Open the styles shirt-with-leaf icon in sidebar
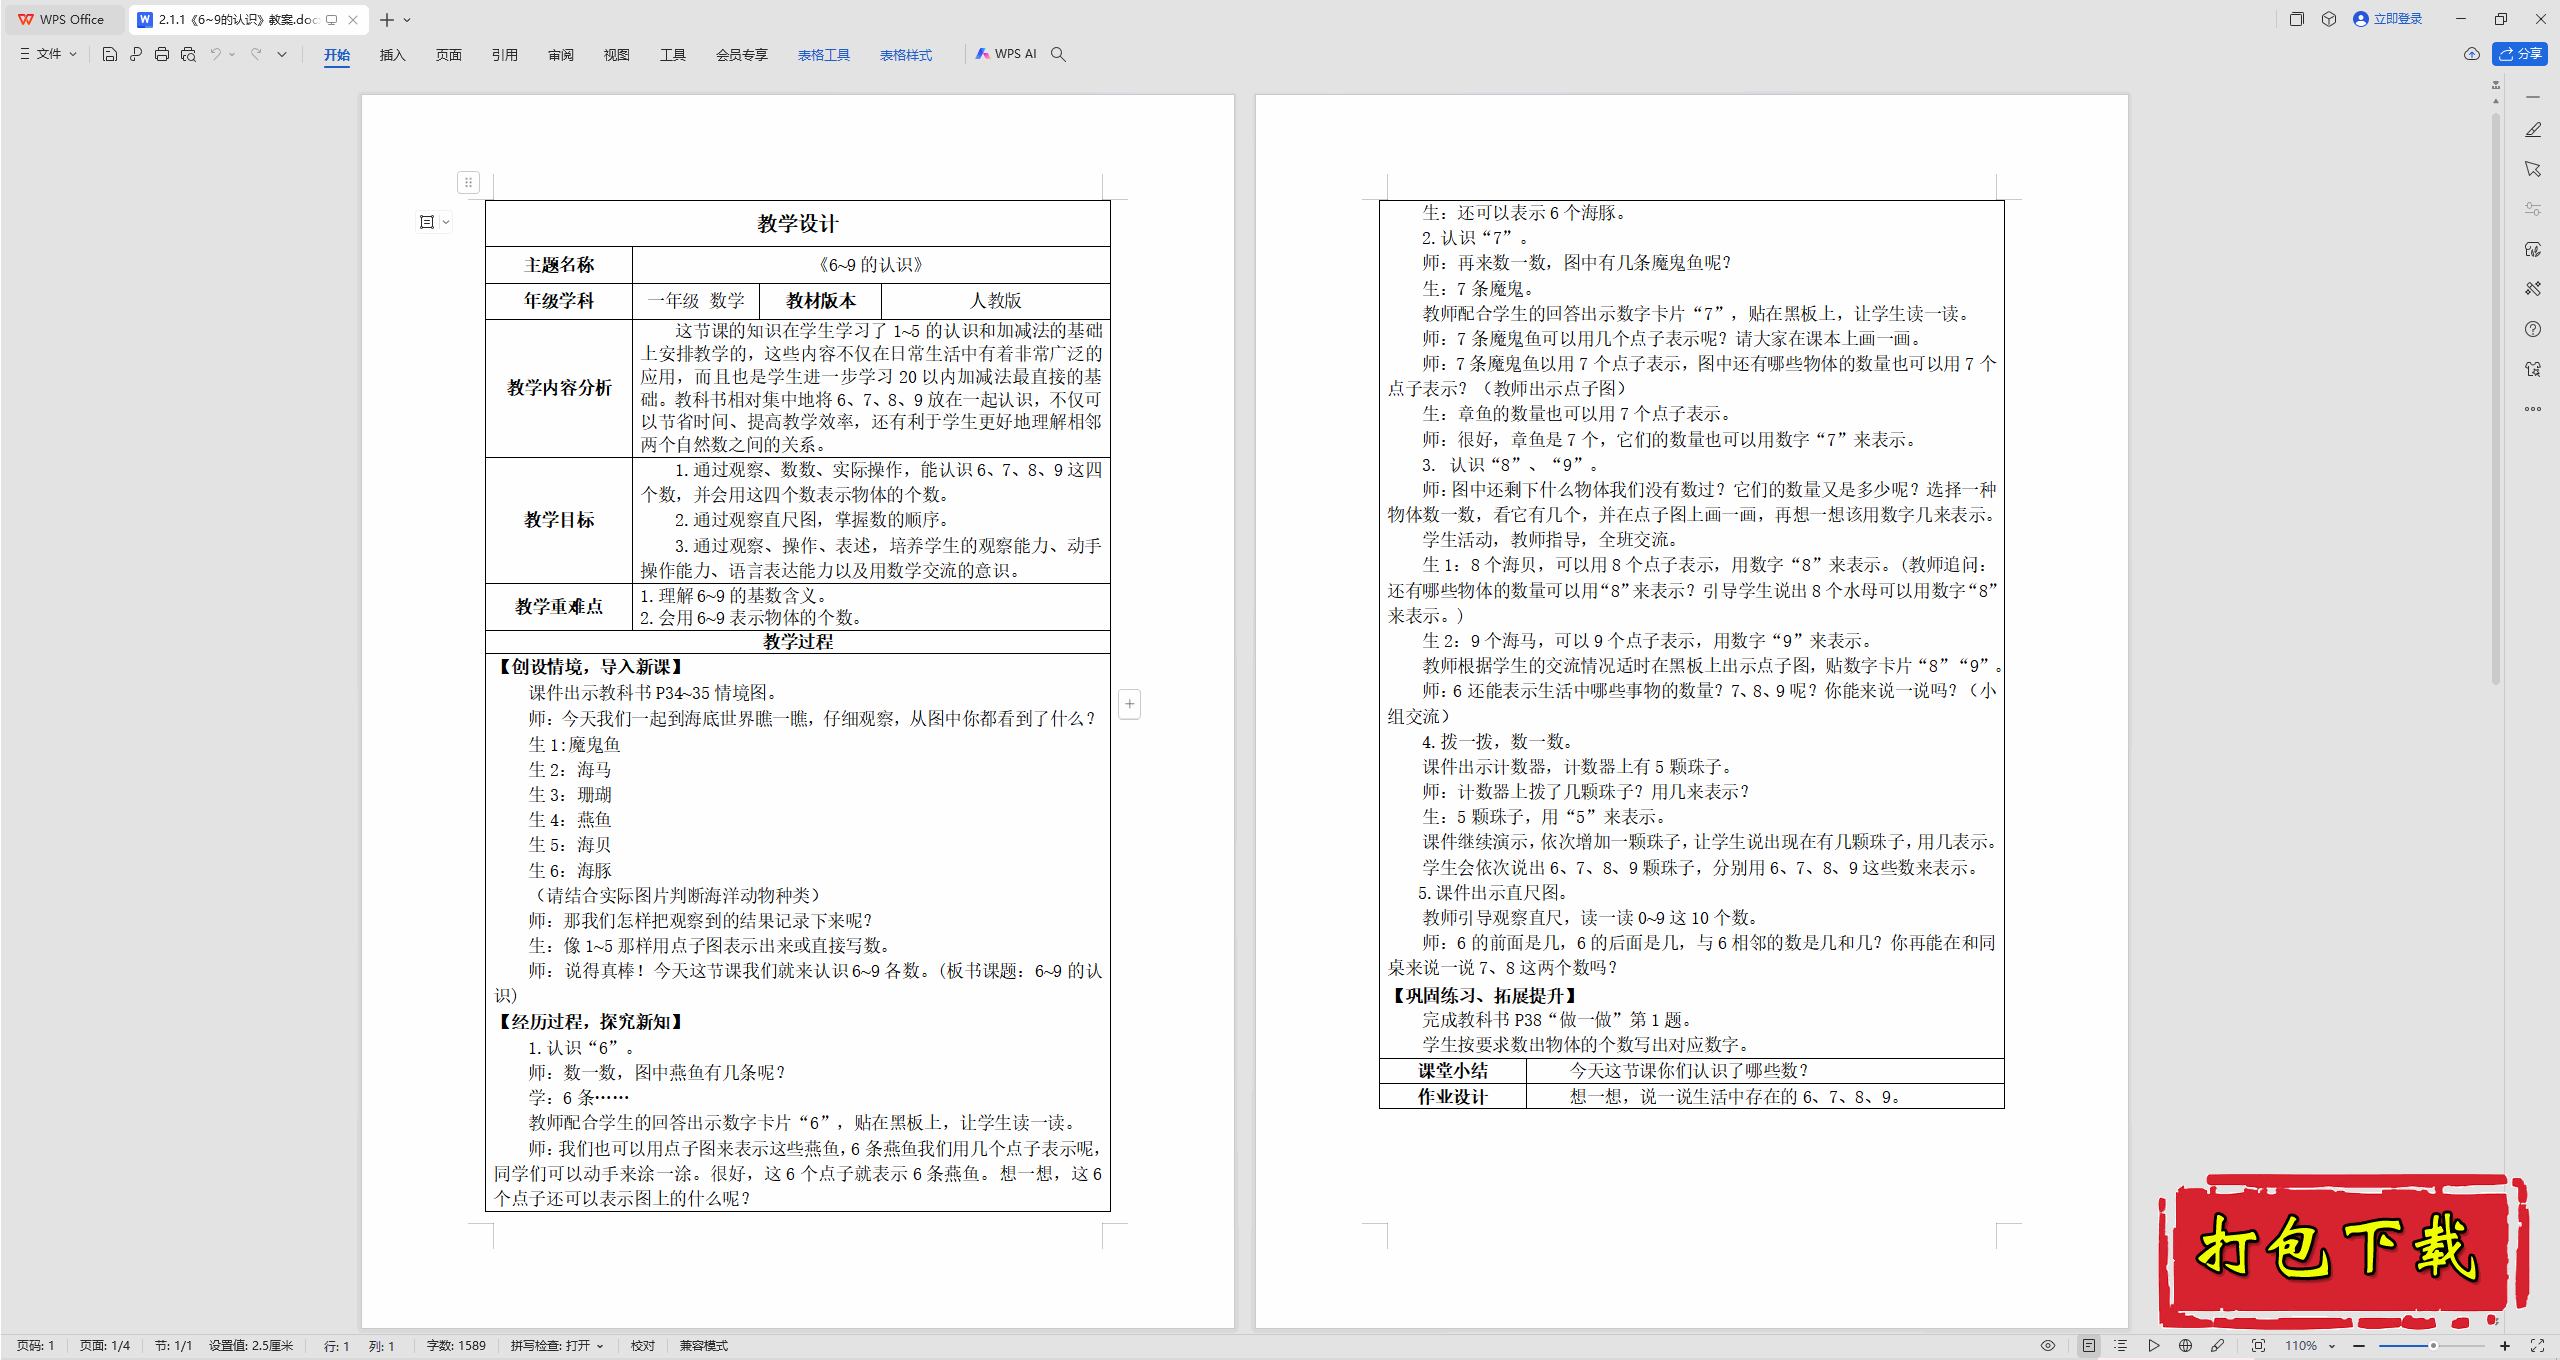 [x=2533, y=249]
